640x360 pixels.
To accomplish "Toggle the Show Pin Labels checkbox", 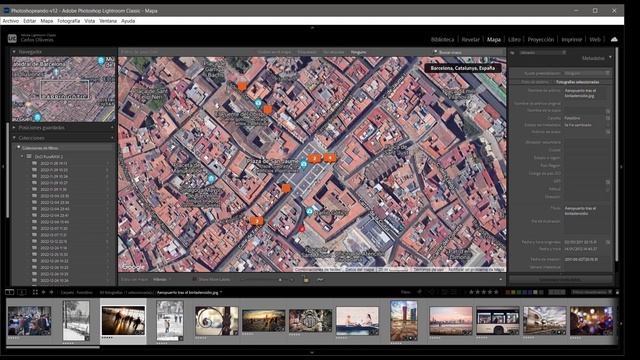I will [194, 280].
